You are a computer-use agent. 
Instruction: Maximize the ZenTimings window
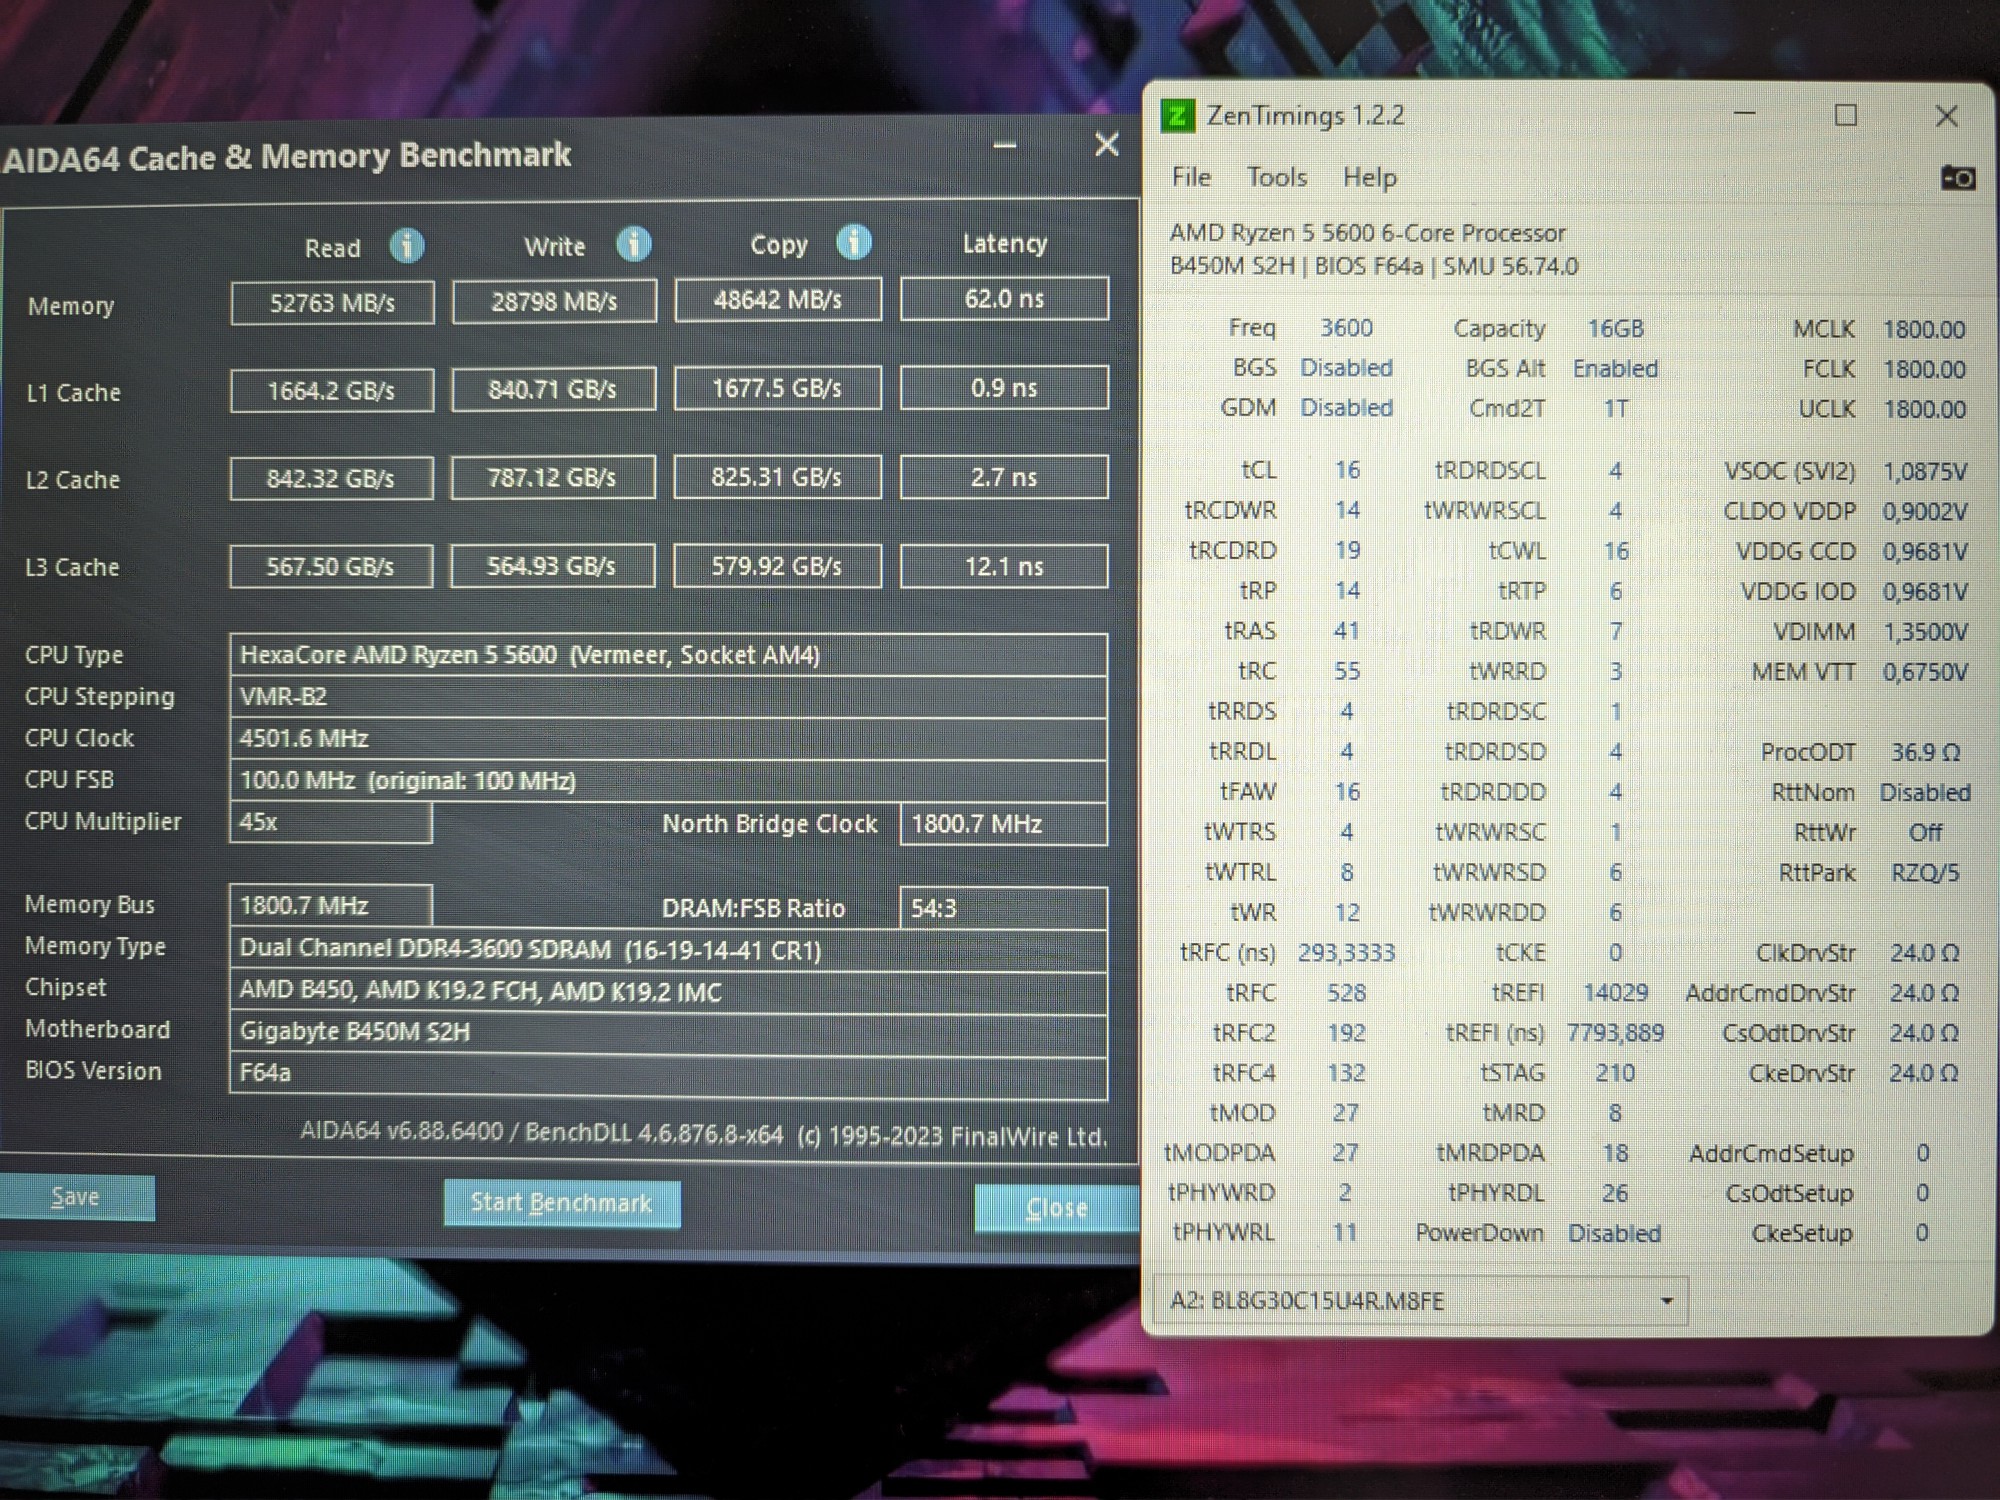pos(1845,116)
